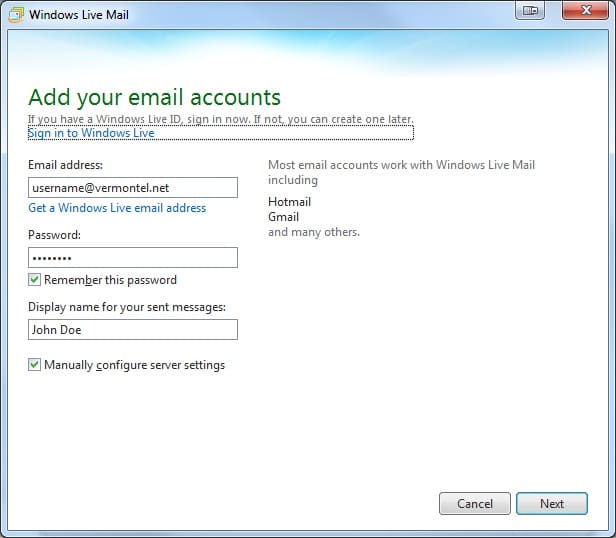Click 'Display name for your sent messages:' label
Viewport: 616px width, 538px height.
click(127, 307)
